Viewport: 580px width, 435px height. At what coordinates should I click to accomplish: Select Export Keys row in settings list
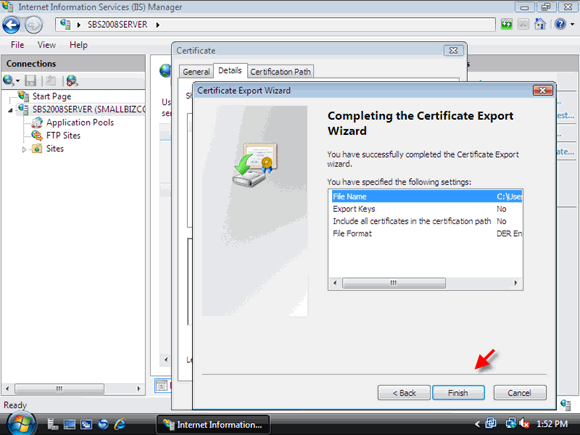click(427, 209)
